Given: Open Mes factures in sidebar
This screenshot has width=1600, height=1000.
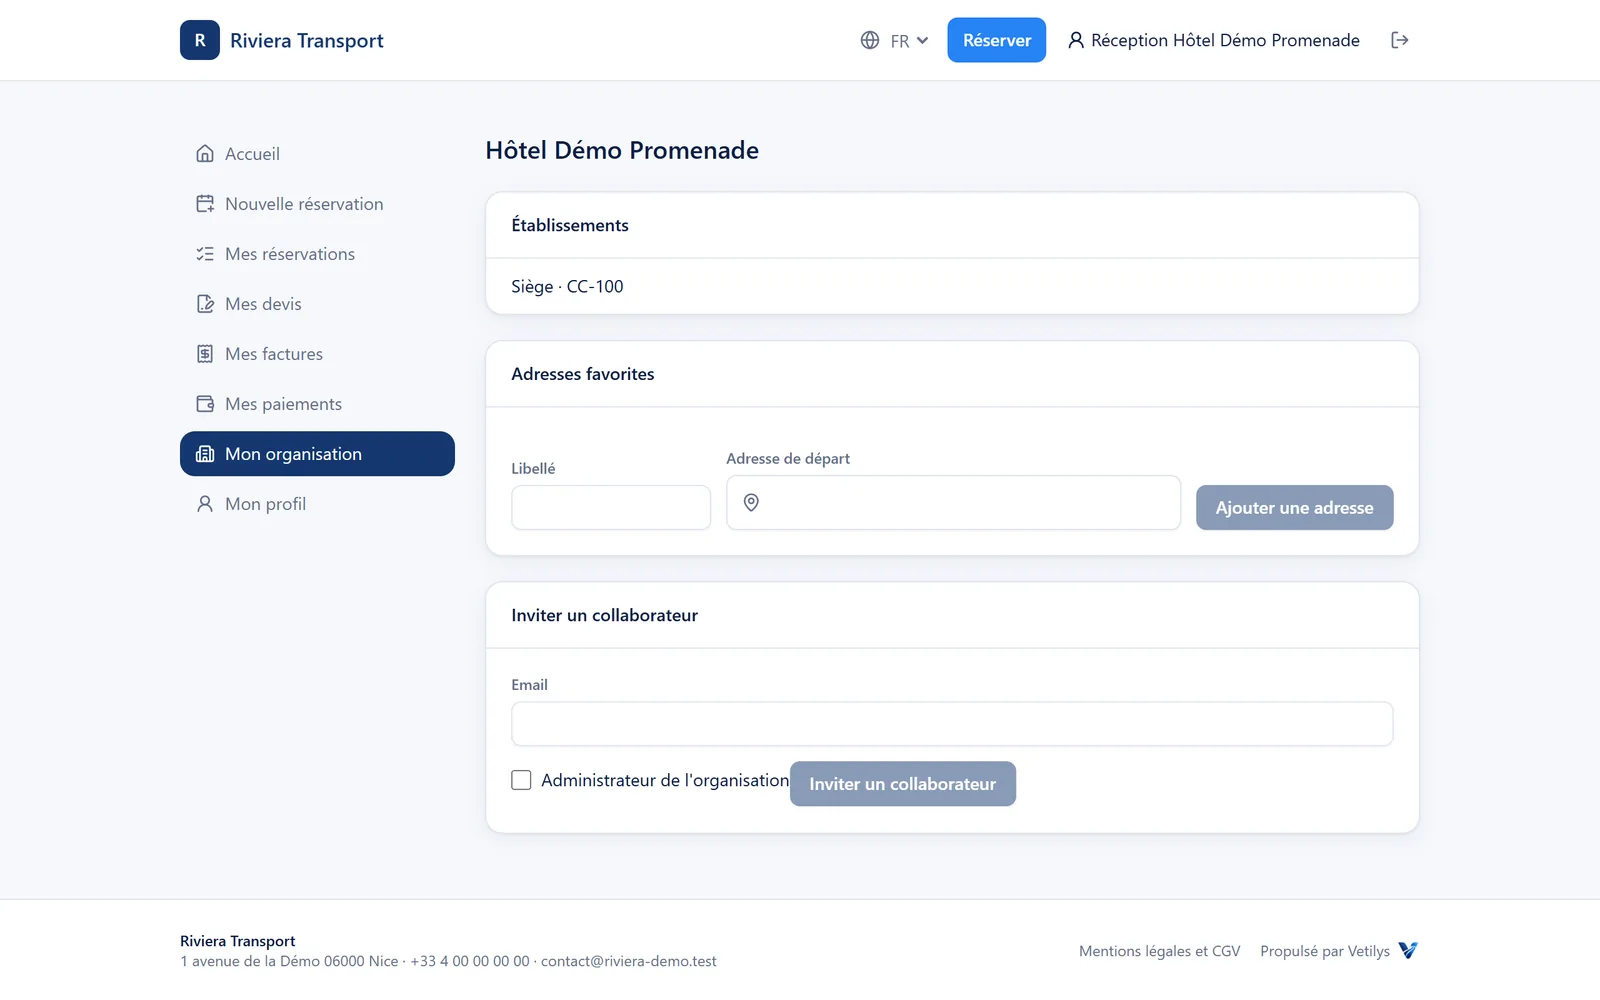Looking at the screenshot, I should (x=317, y=354).
